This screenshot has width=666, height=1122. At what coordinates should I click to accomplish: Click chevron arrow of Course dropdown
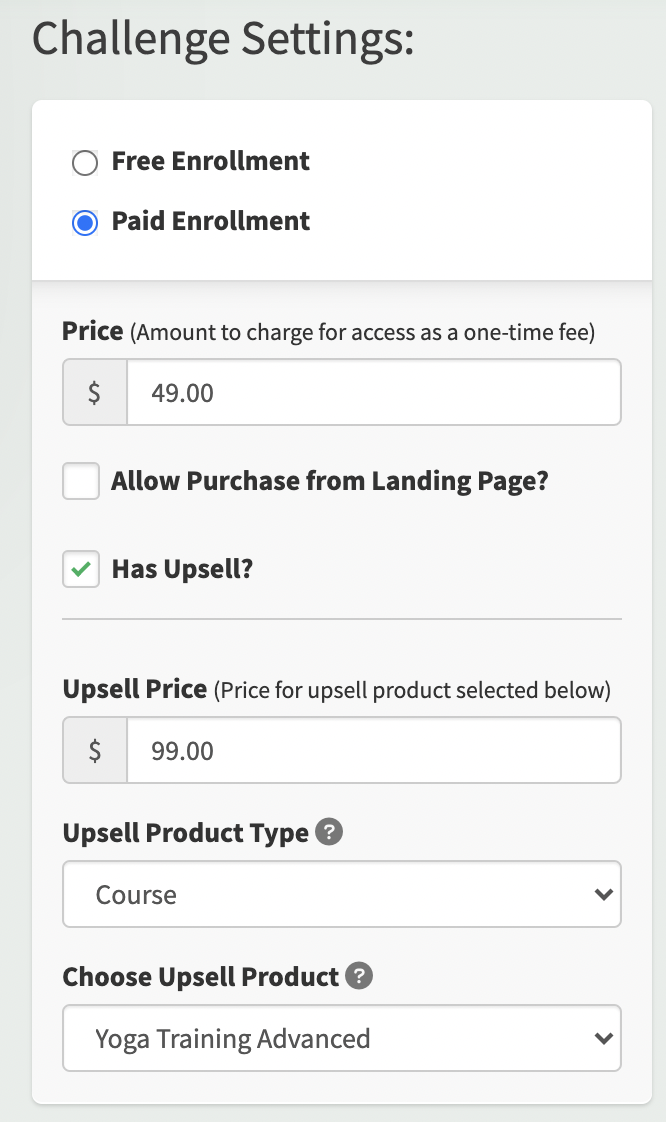[x=604, y=894]
